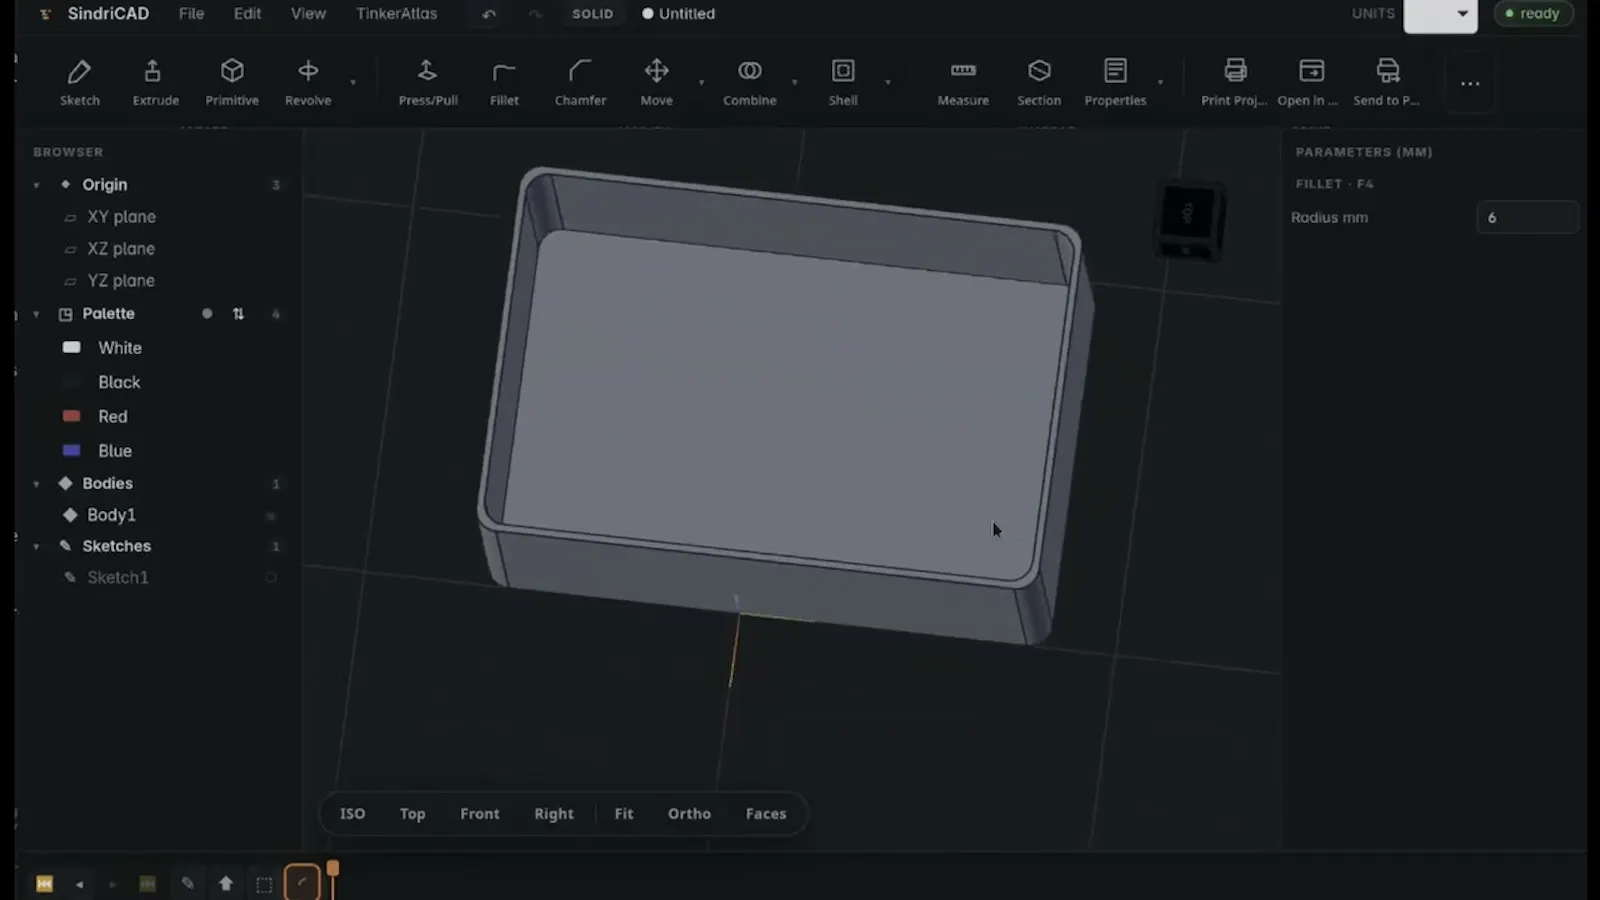
Task: Activate the Section tool
Action: (1039, 82)
